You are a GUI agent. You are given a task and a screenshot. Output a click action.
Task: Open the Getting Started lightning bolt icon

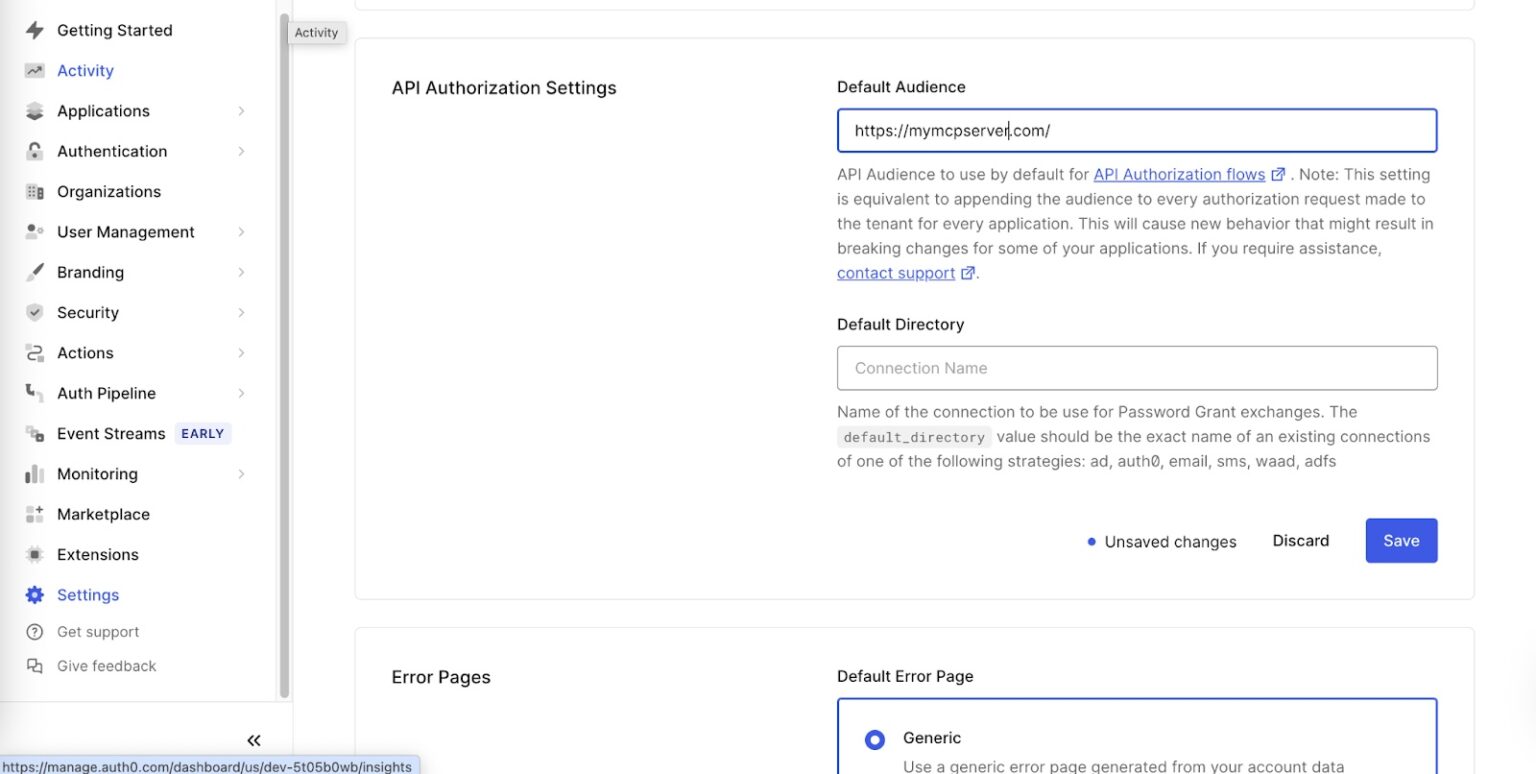(x=33, y=30)
